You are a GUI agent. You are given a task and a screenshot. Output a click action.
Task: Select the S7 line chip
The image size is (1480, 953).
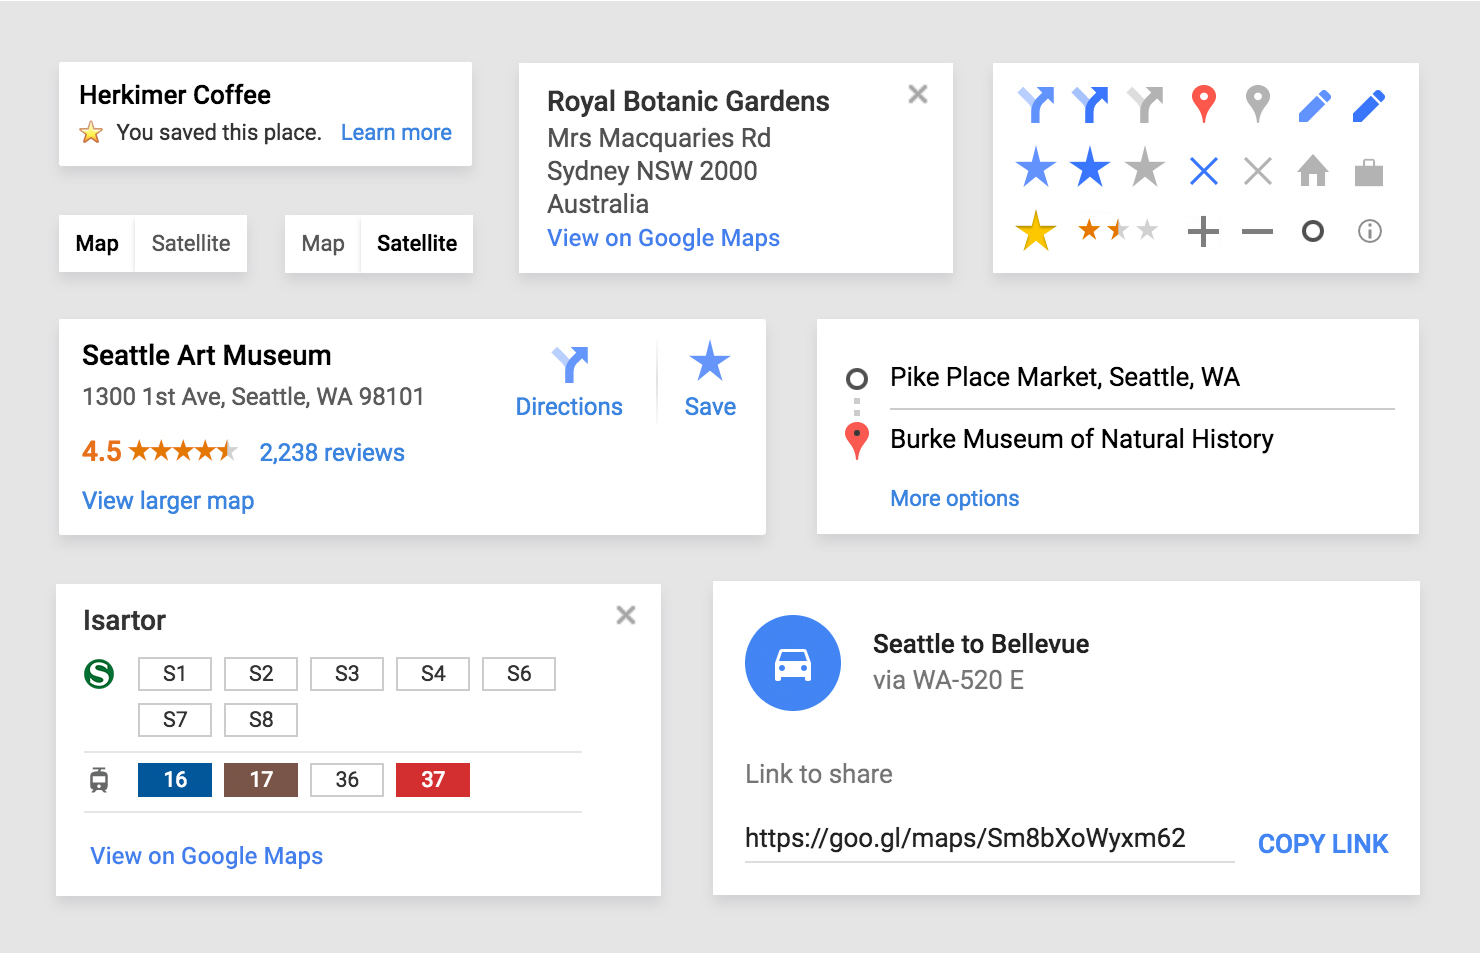pyautogui.click(x=175, y=720)
